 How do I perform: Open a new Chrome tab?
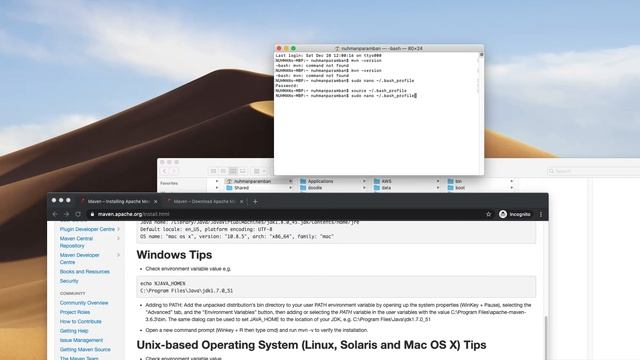pos(255,201)
